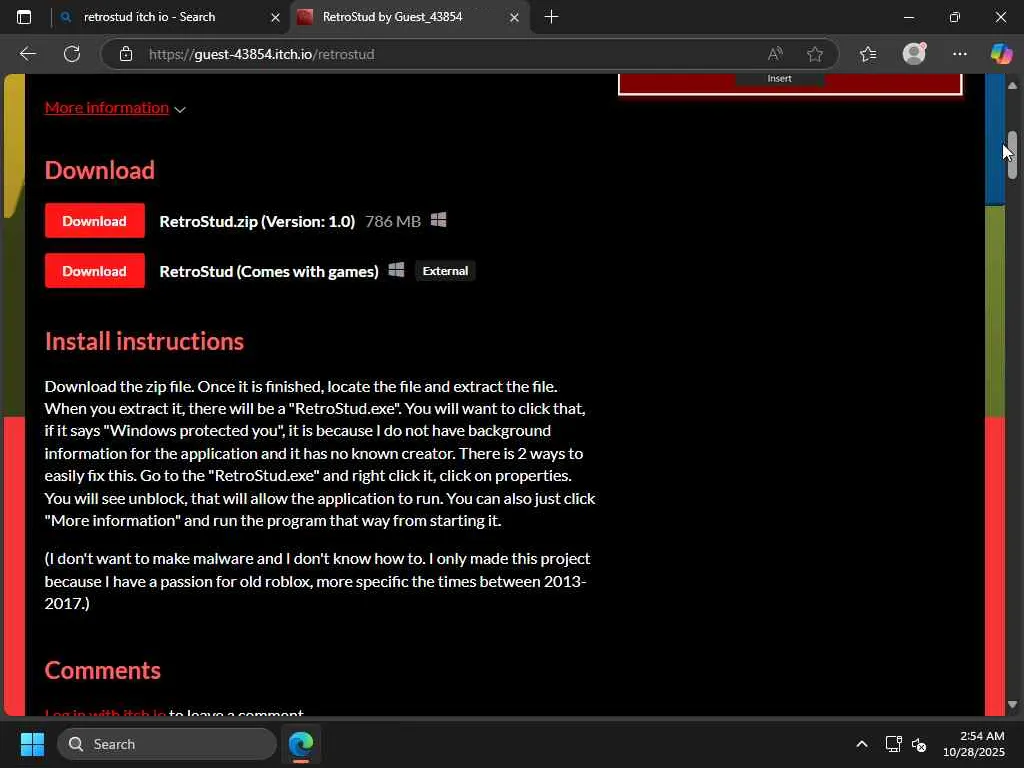This screenshot has width=1024, height=768.
Task: Open a new browser tab
Action: coord(551,17)
